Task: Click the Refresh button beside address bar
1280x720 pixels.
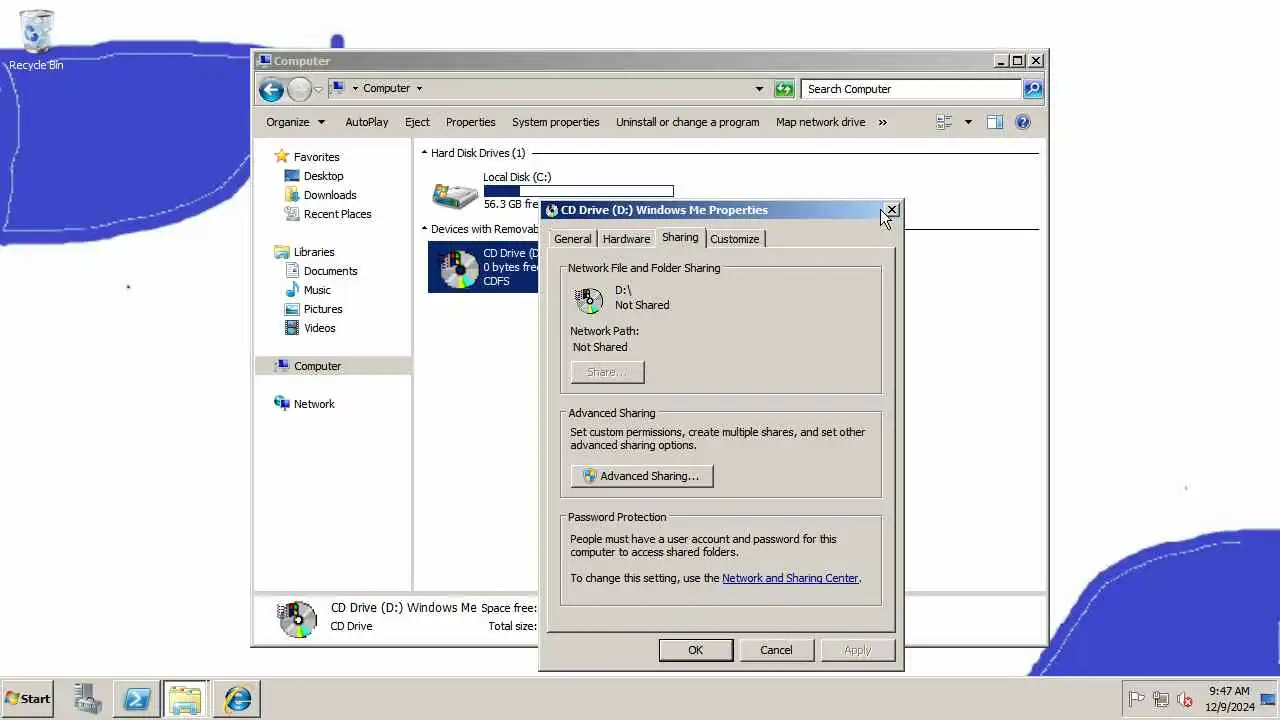Action: [x=784, y=89]
